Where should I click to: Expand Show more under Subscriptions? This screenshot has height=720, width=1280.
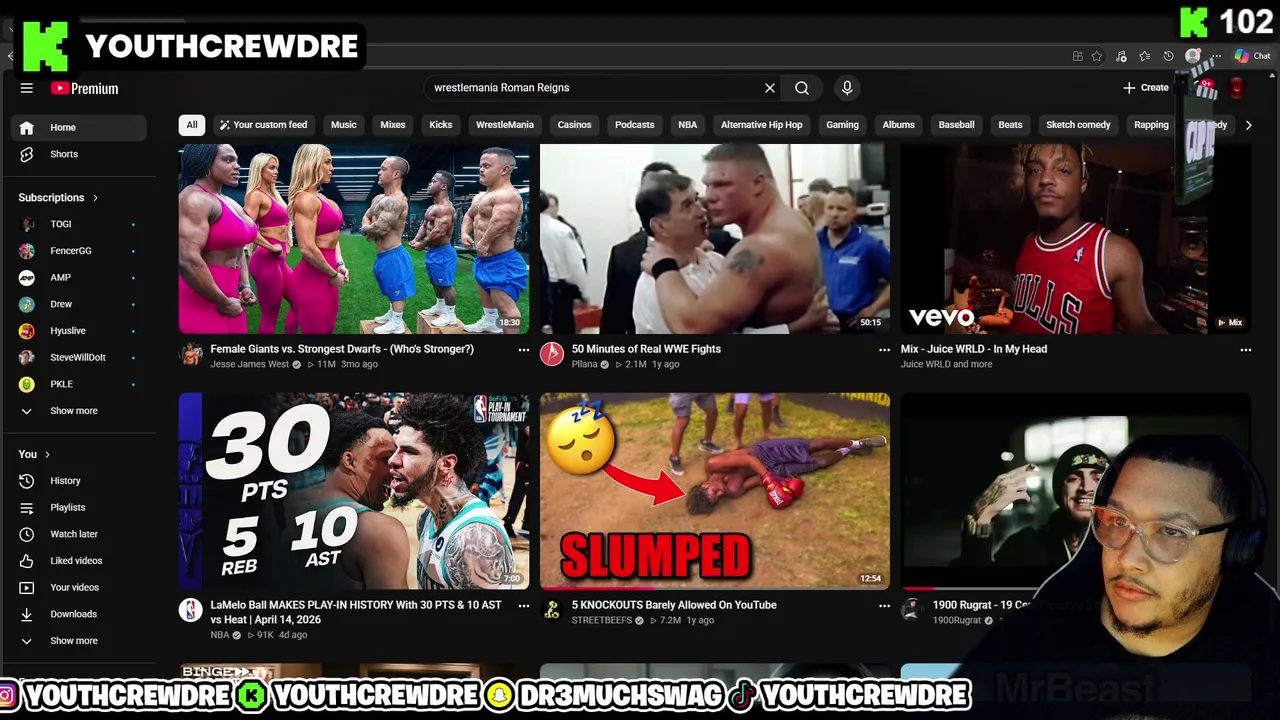click(x=79, y=411)
